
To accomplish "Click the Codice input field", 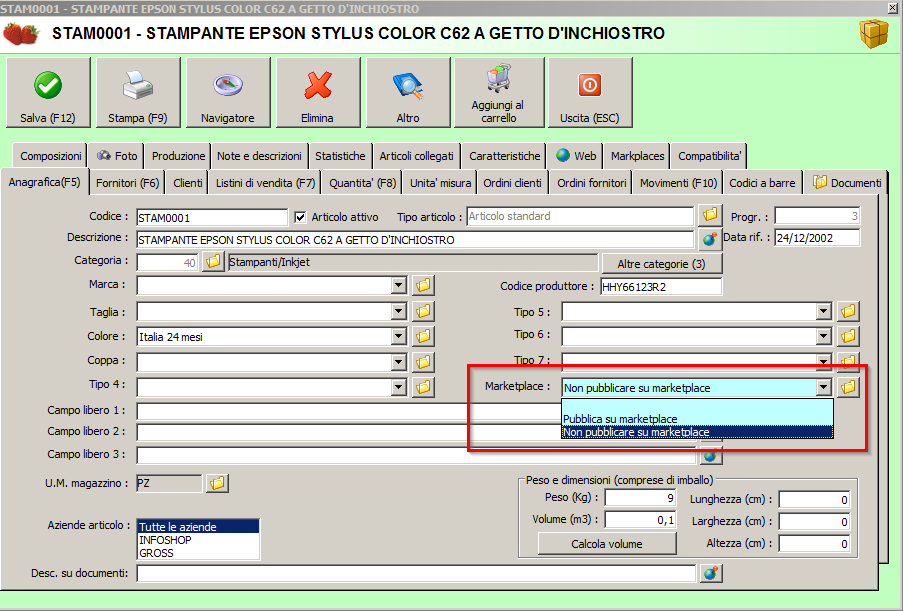I will pos(212,218).
